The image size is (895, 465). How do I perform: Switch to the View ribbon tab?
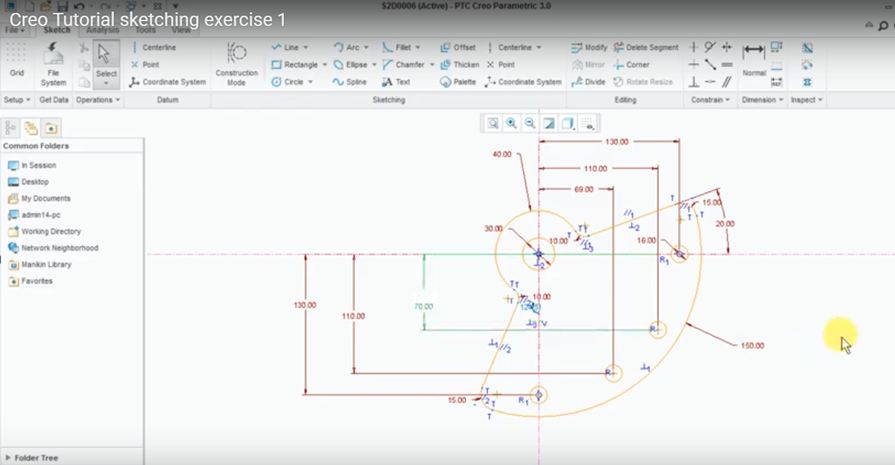[181, 30]
